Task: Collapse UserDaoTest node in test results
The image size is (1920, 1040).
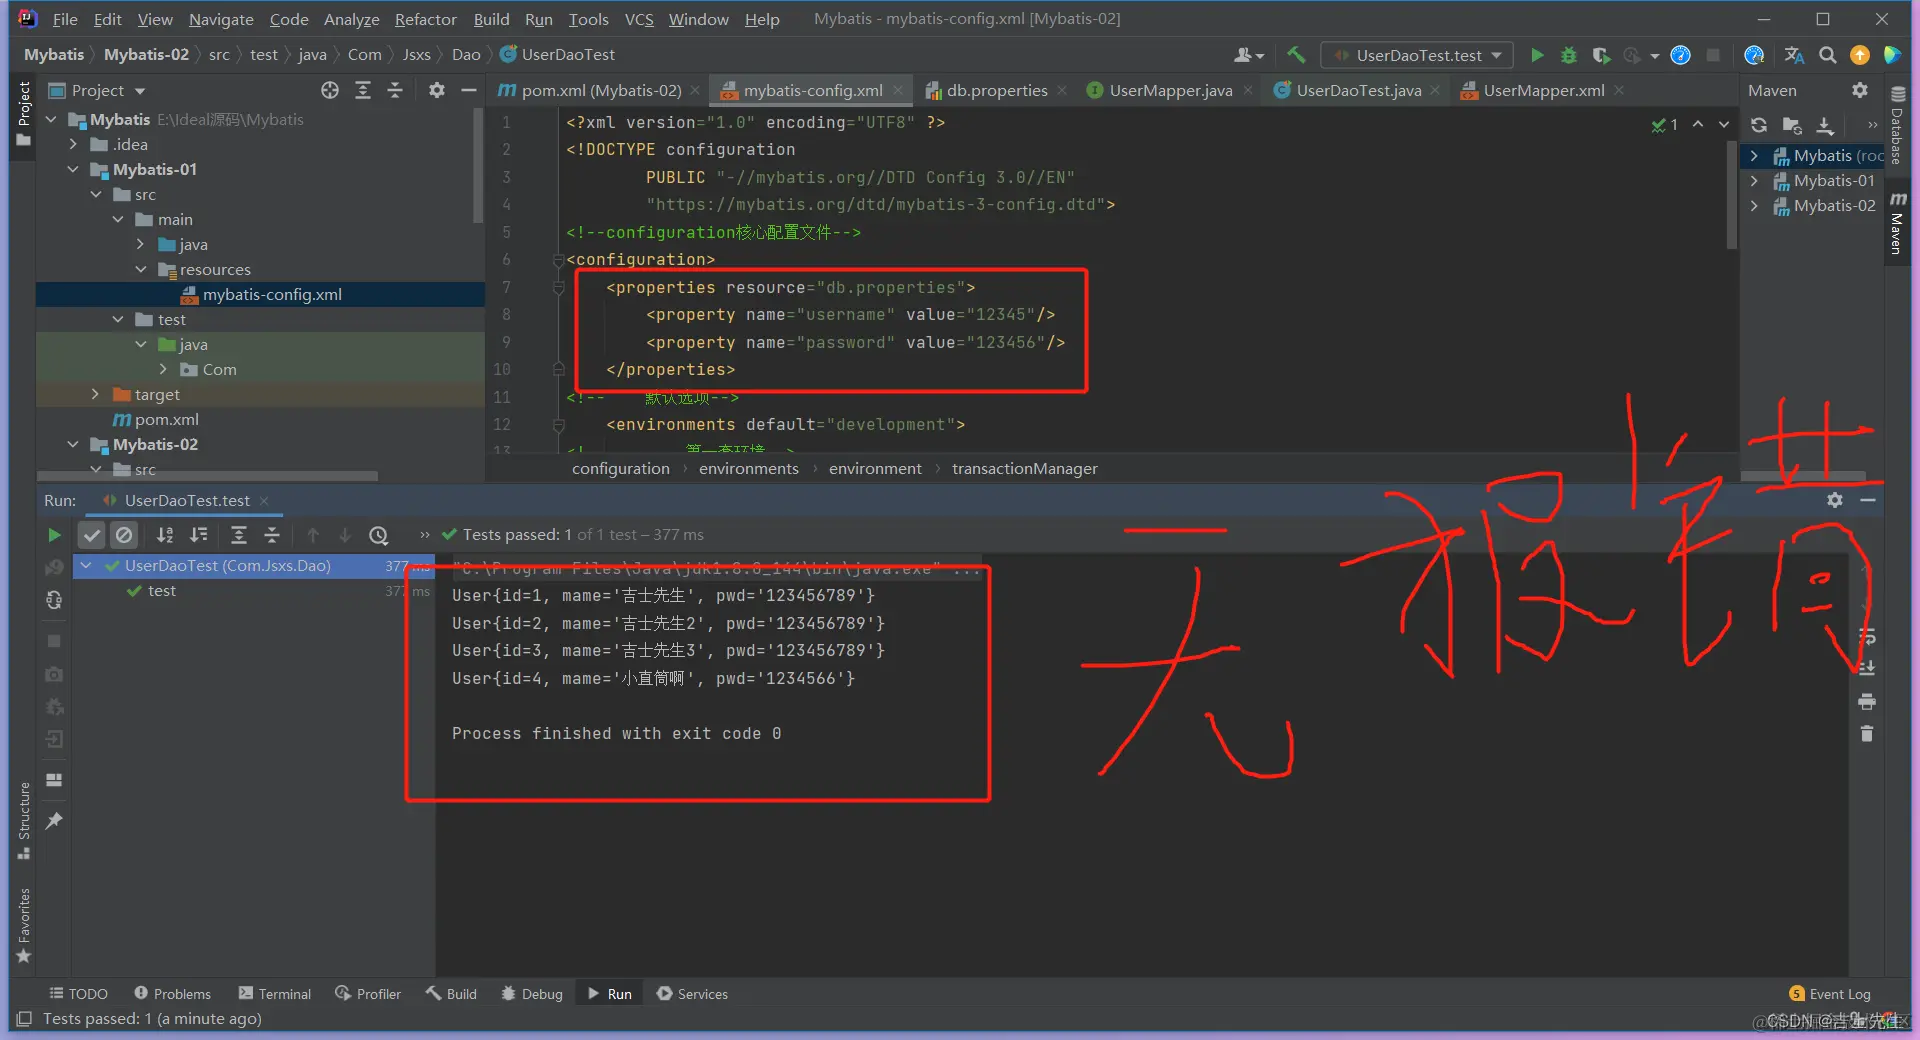Action: coord(87,565)
